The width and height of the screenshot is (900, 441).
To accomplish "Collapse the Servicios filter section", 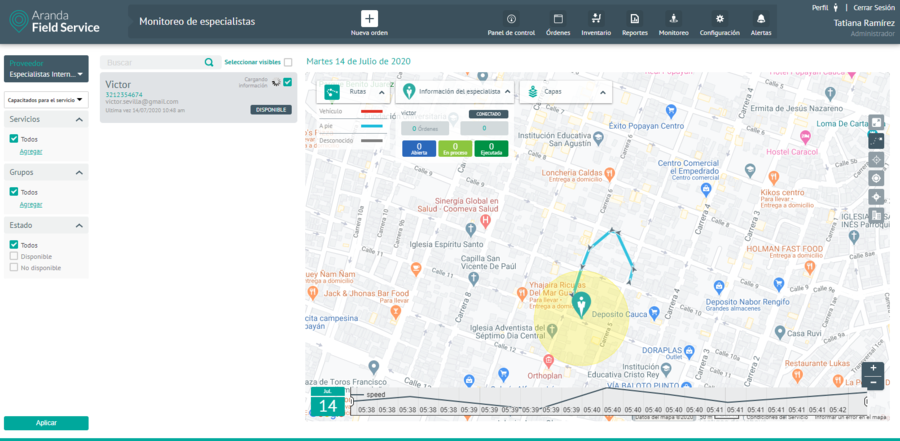I will pos(79,119).
